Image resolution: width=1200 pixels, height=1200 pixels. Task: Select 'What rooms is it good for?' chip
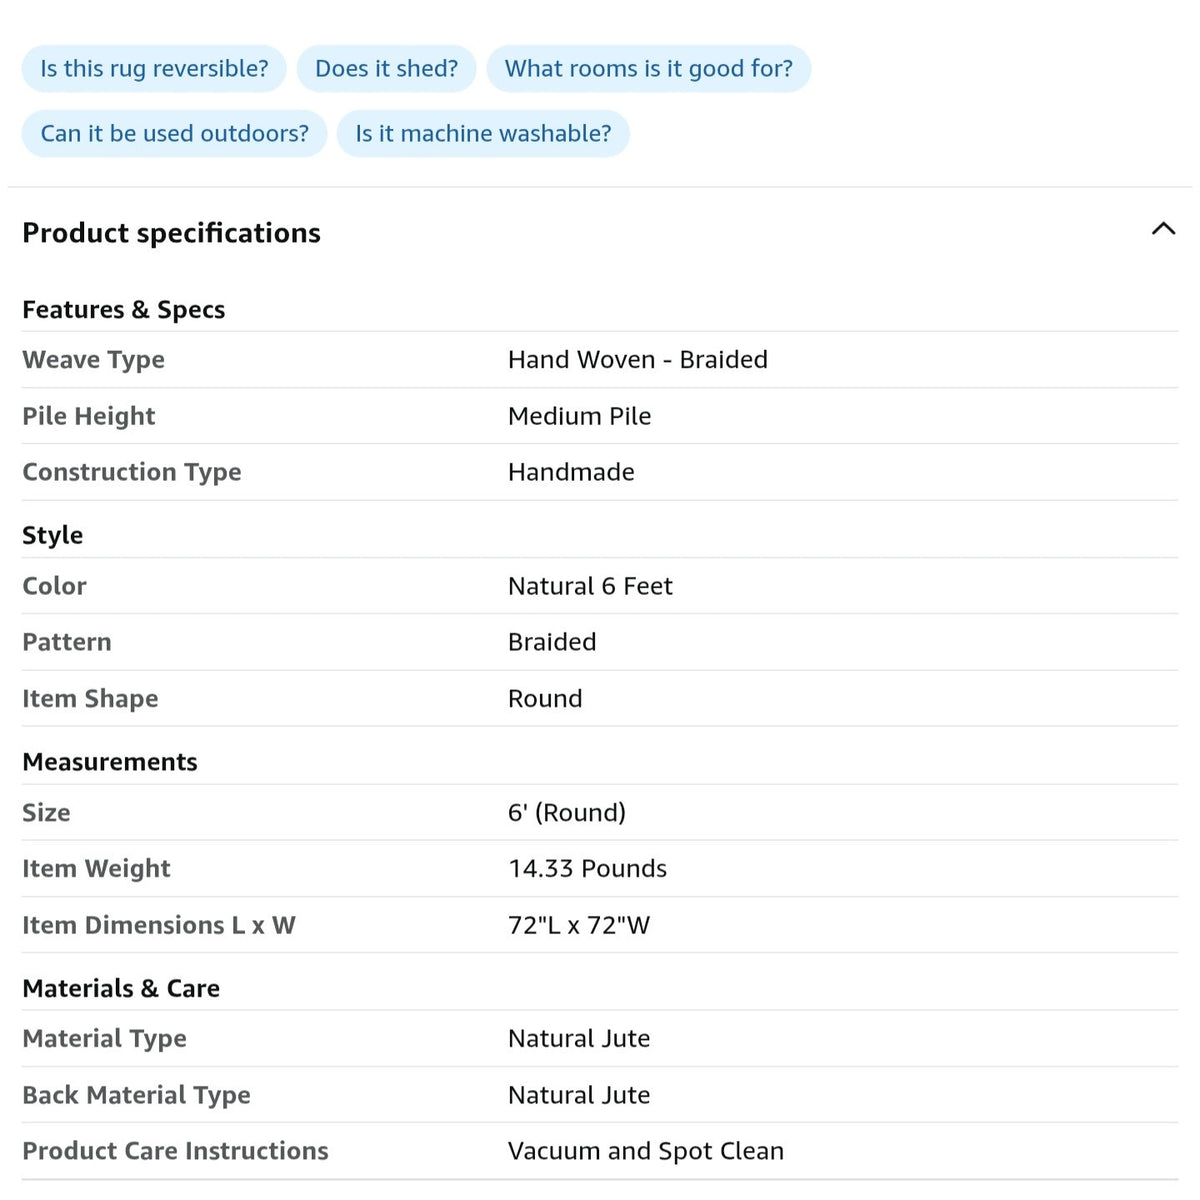coord(648,68)
